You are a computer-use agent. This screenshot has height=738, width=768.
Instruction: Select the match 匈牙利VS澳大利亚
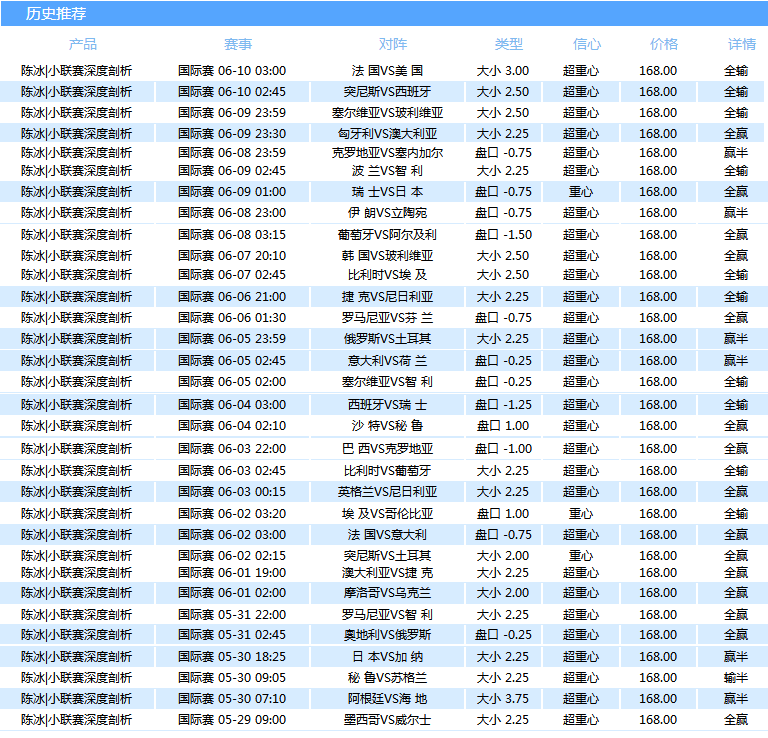pos(387,134)
